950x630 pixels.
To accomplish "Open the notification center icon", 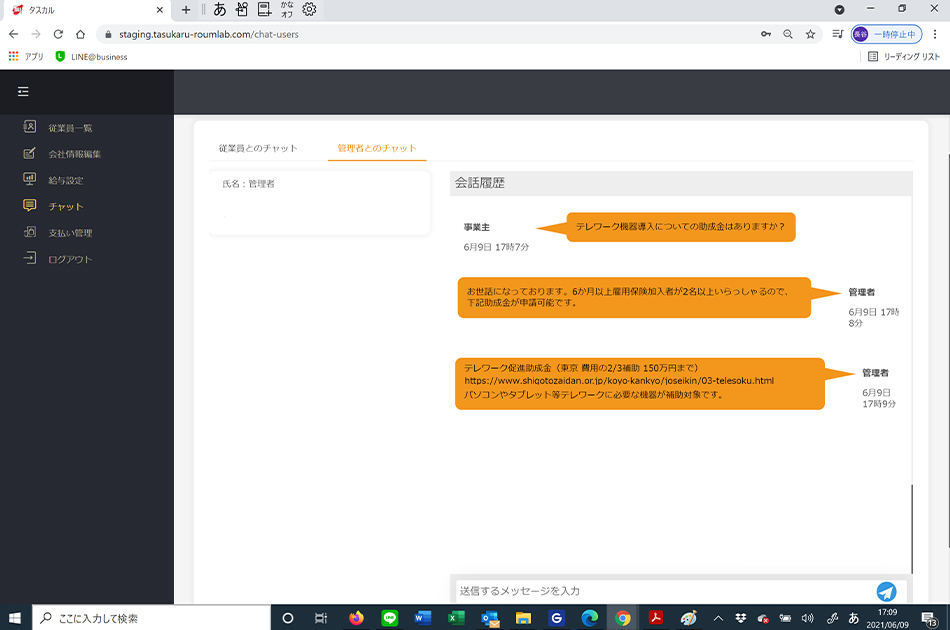I will pyautogui.click(x=930, y=618).
